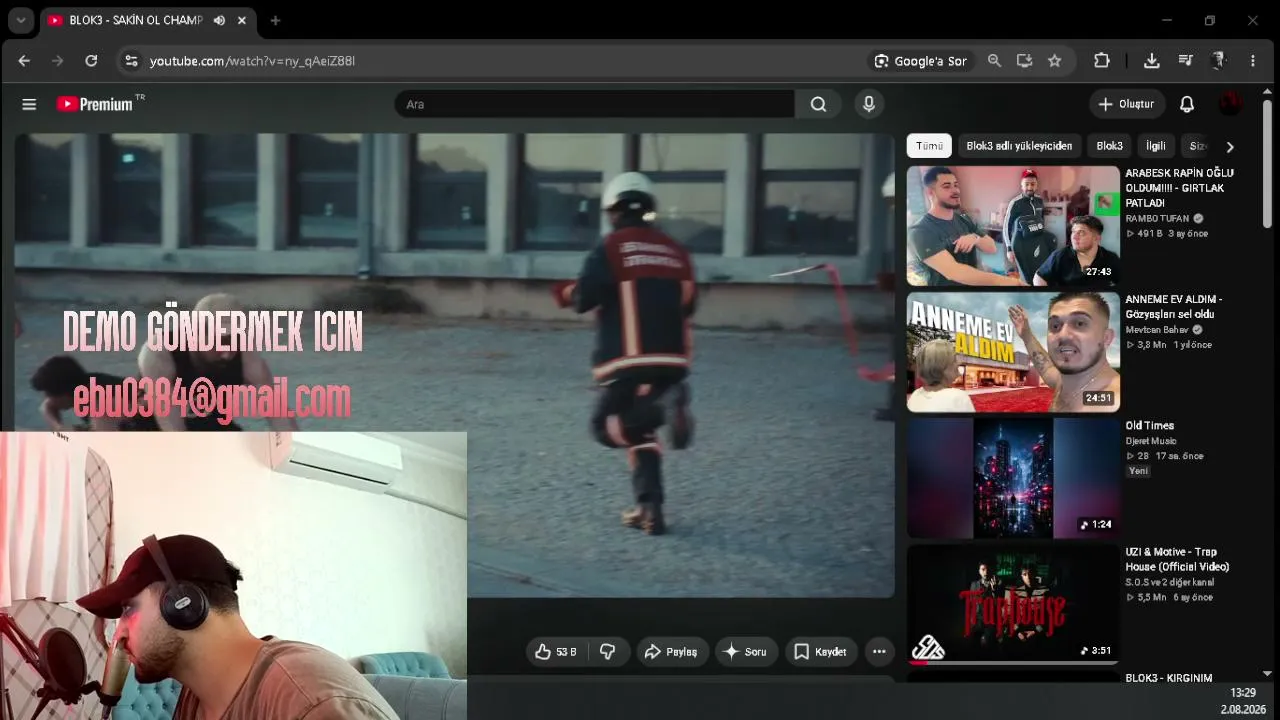Start voice search with the microphone icon

[868, 104]
